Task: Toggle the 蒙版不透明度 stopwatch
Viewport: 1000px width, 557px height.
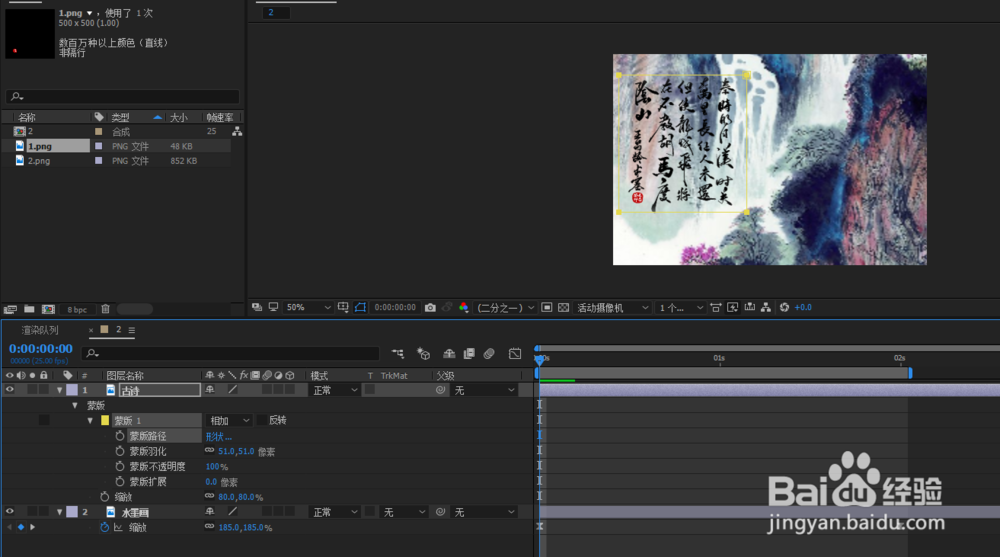Action: coord(120,466)
